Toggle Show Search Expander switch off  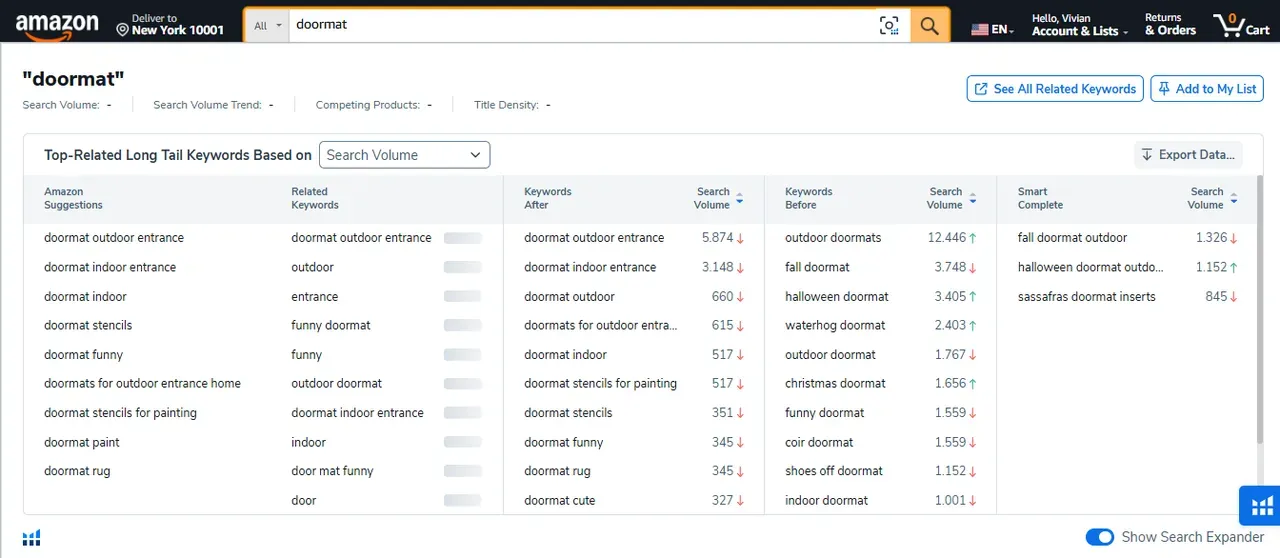coord(1099,537)
